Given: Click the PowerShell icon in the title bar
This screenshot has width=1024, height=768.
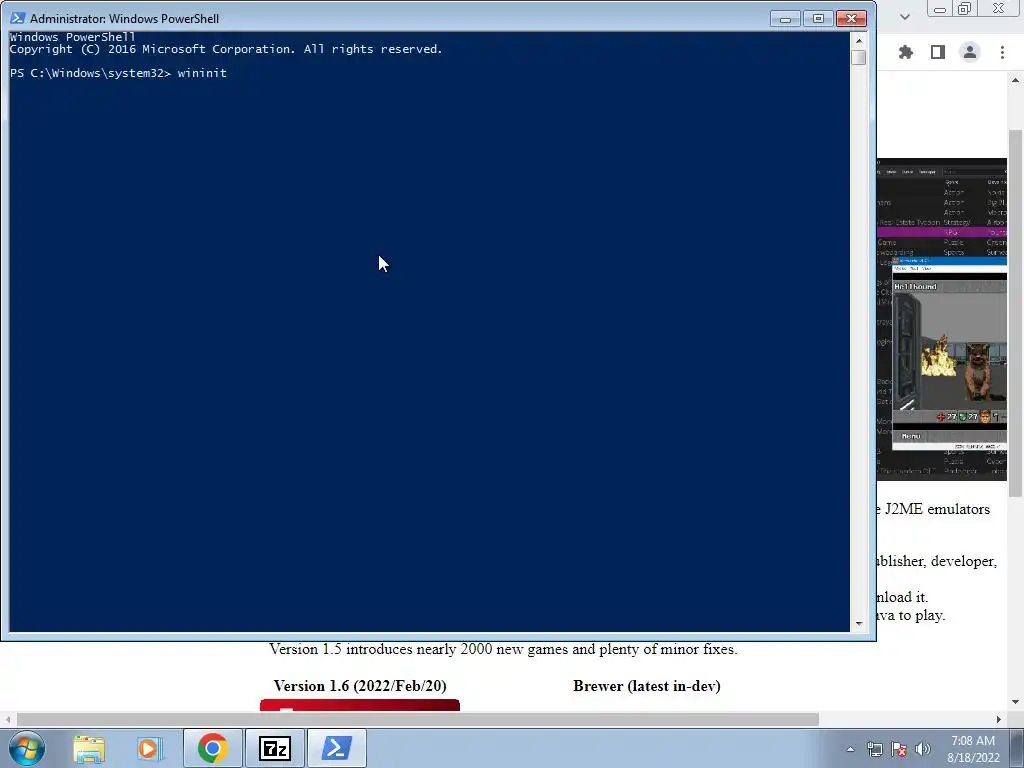Looking at the screenshot, I should click(17, 18).
